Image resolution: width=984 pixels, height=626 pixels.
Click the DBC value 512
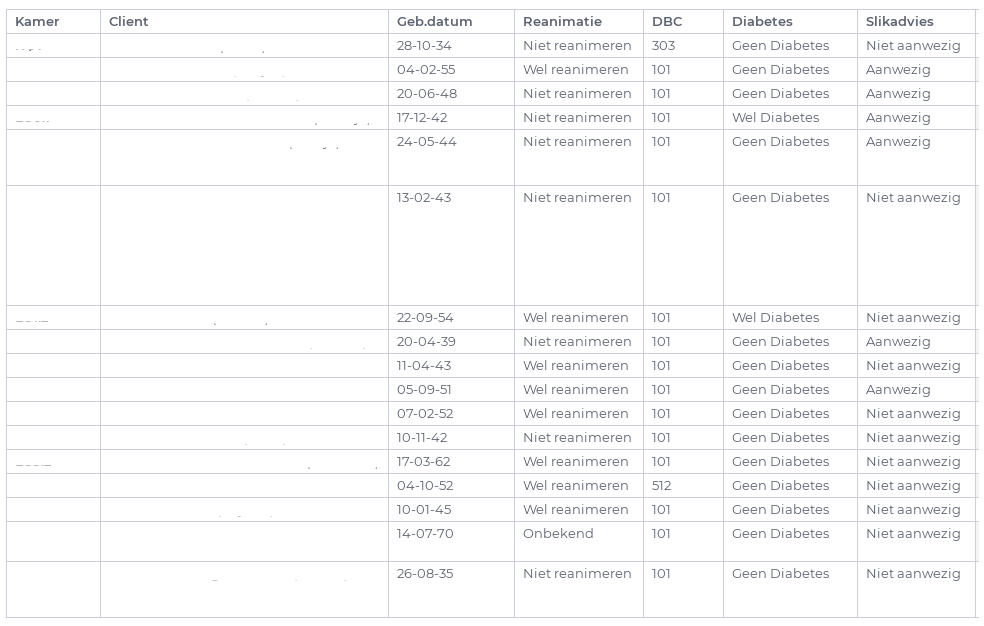point(661,486)
